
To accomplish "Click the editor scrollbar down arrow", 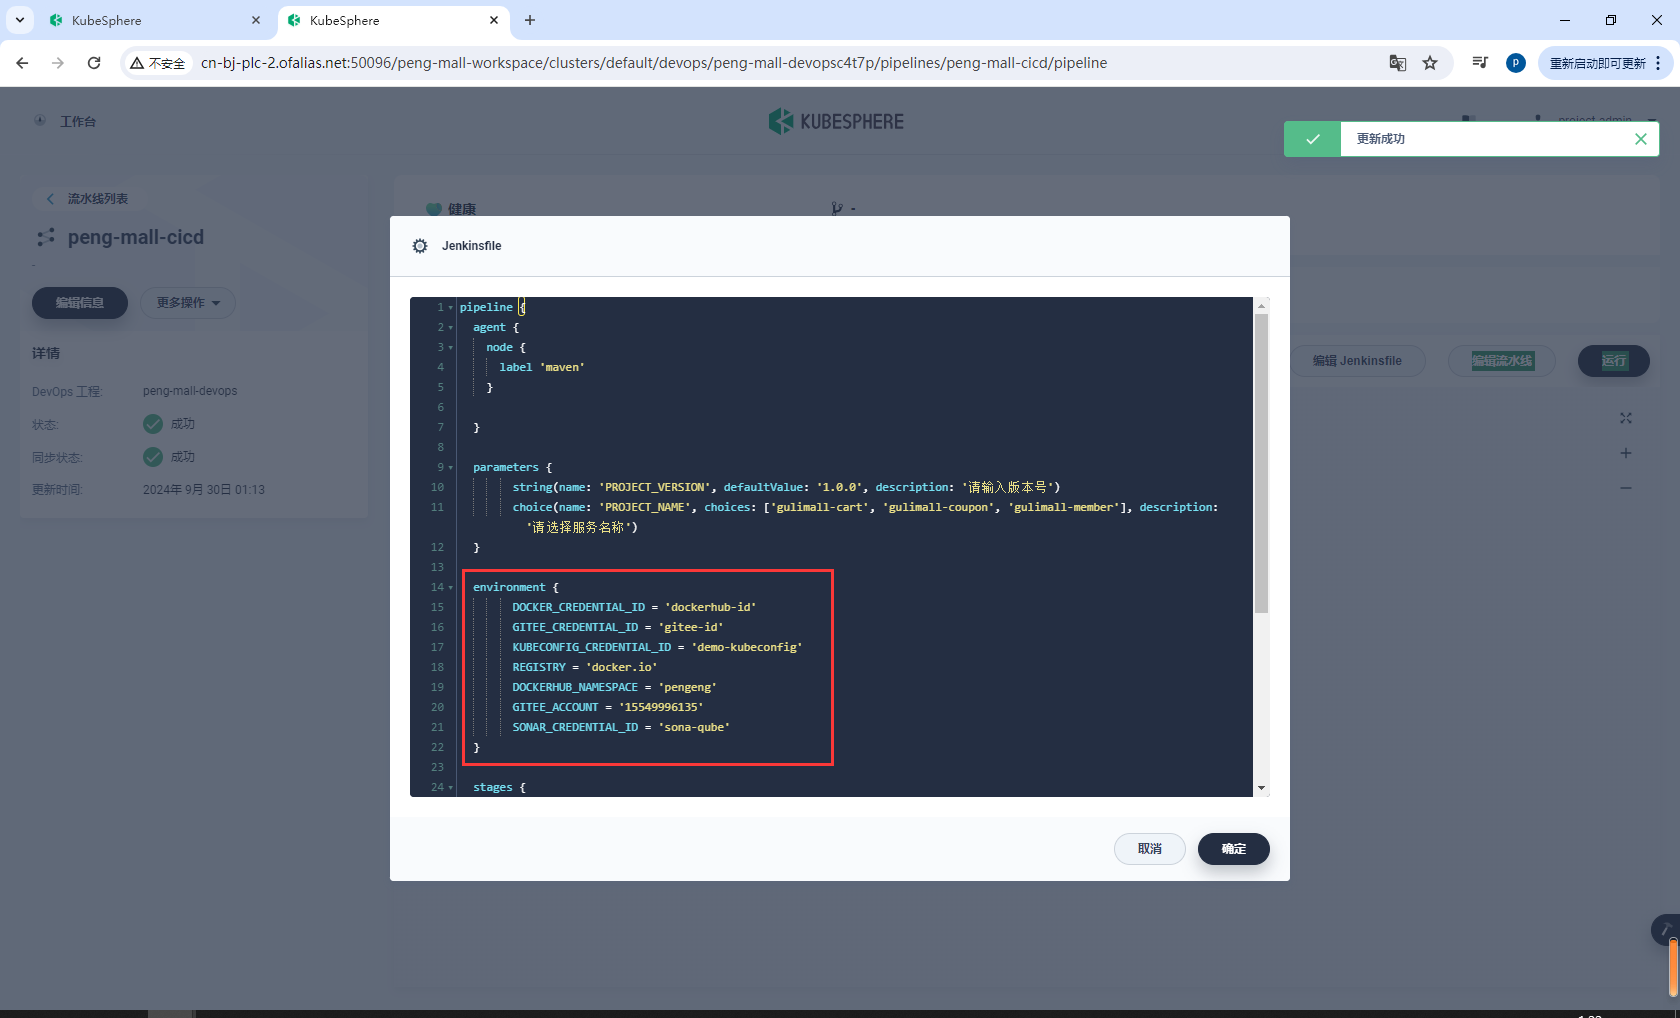I will pyautogui.click(x=1262, y=788).
